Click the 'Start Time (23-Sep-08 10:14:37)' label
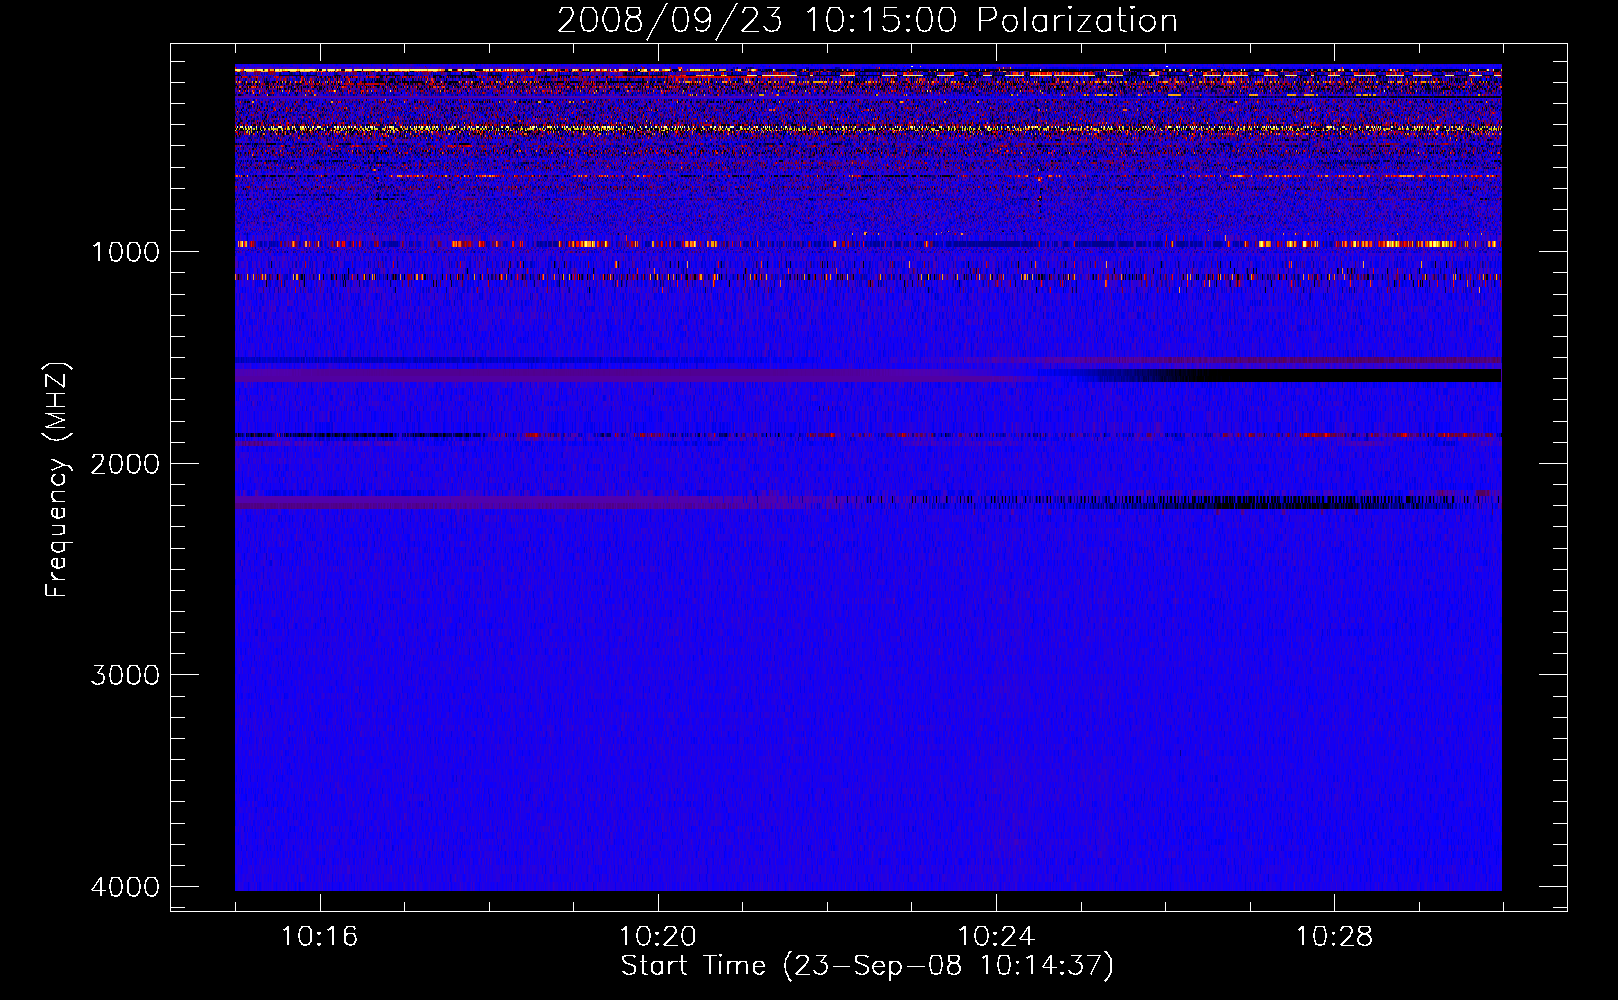 867,966
